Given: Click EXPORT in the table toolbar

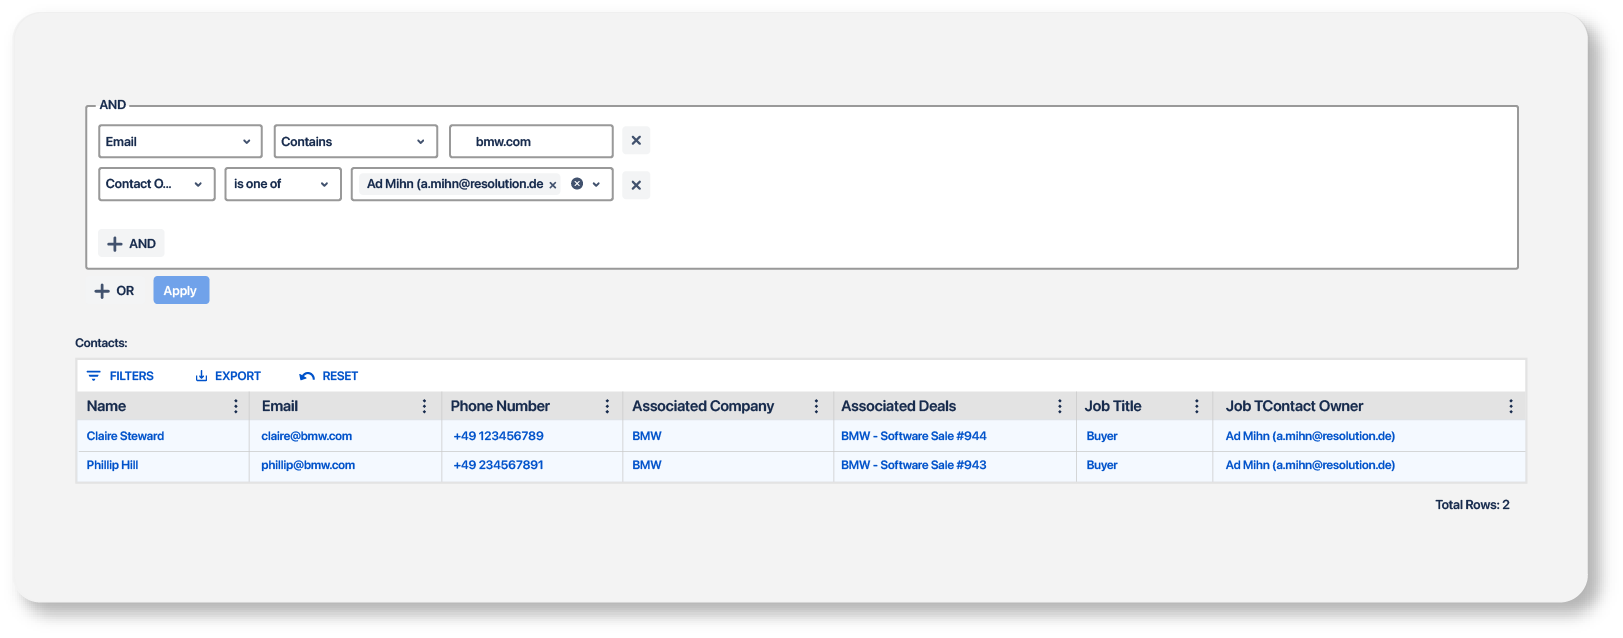Looking at the screenshot, I should pyautogui.click(x=228, y=376).
